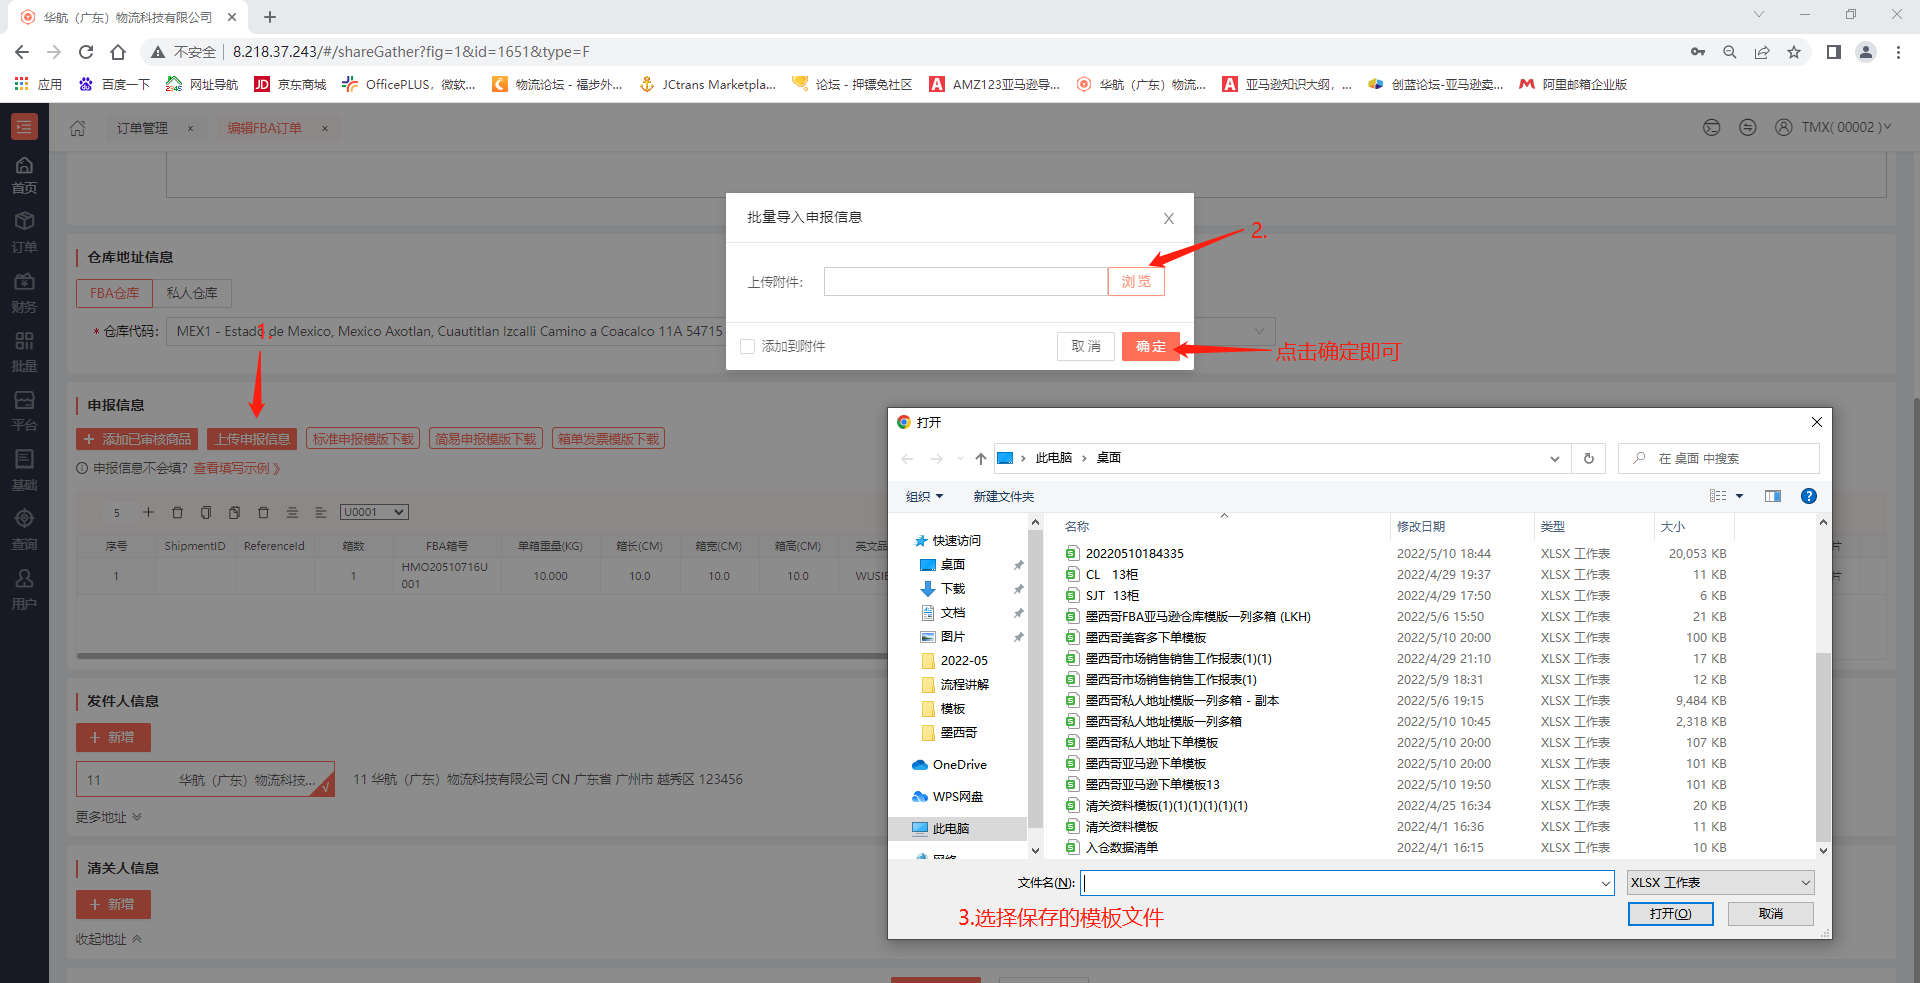The image size is (1920, 983).
Task: Open the 财务 sidebar icon
Action: point(24,293)
